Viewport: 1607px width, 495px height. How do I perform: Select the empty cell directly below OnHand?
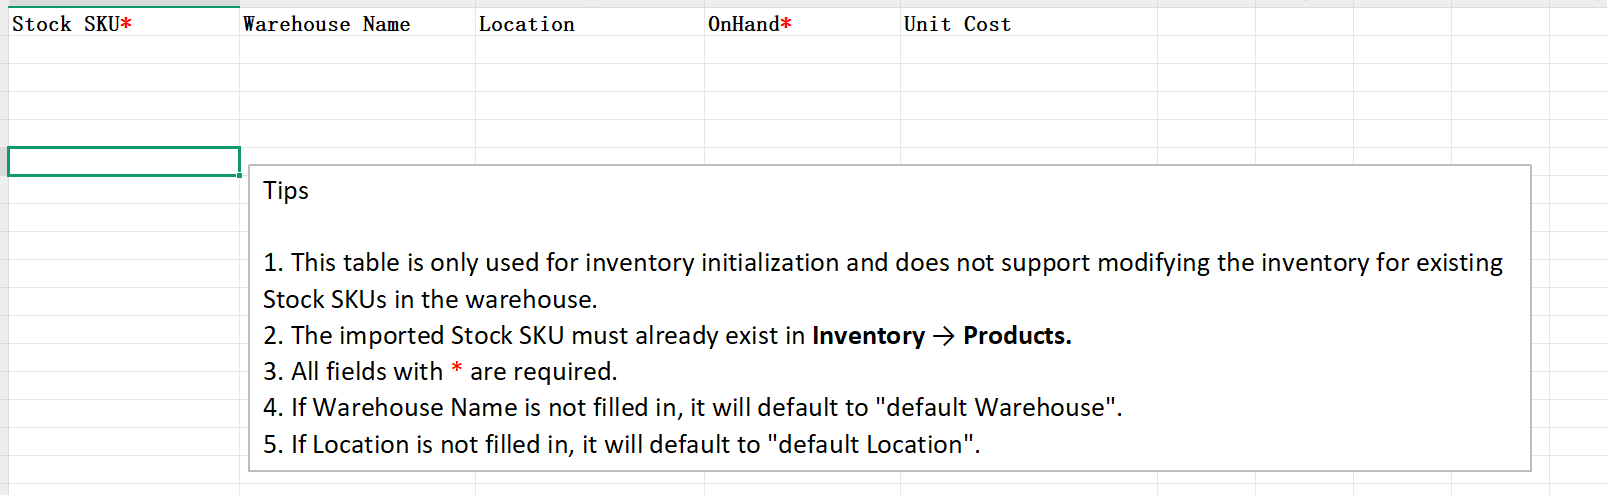(x=802, y=50)
